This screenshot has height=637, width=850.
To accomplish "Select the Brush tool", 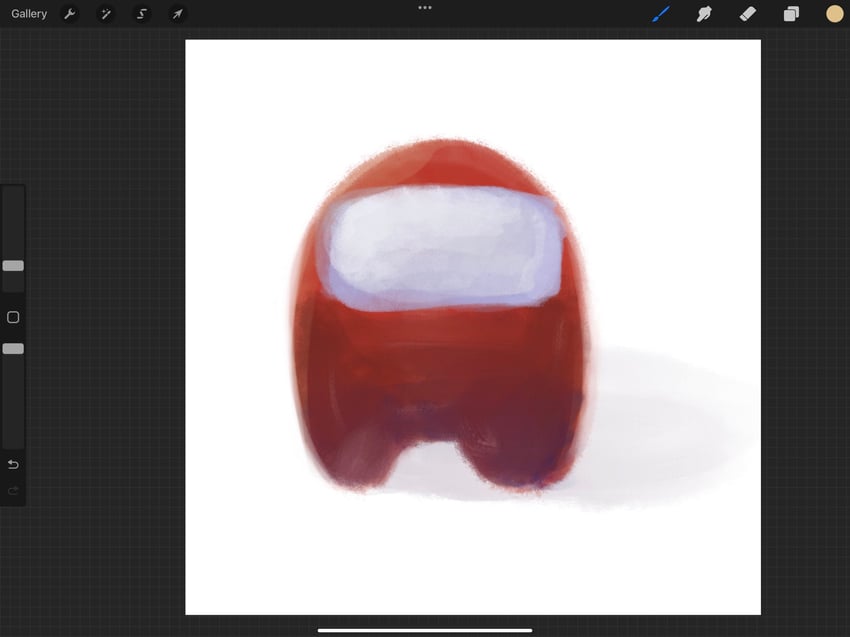I will tap(661, 14).
